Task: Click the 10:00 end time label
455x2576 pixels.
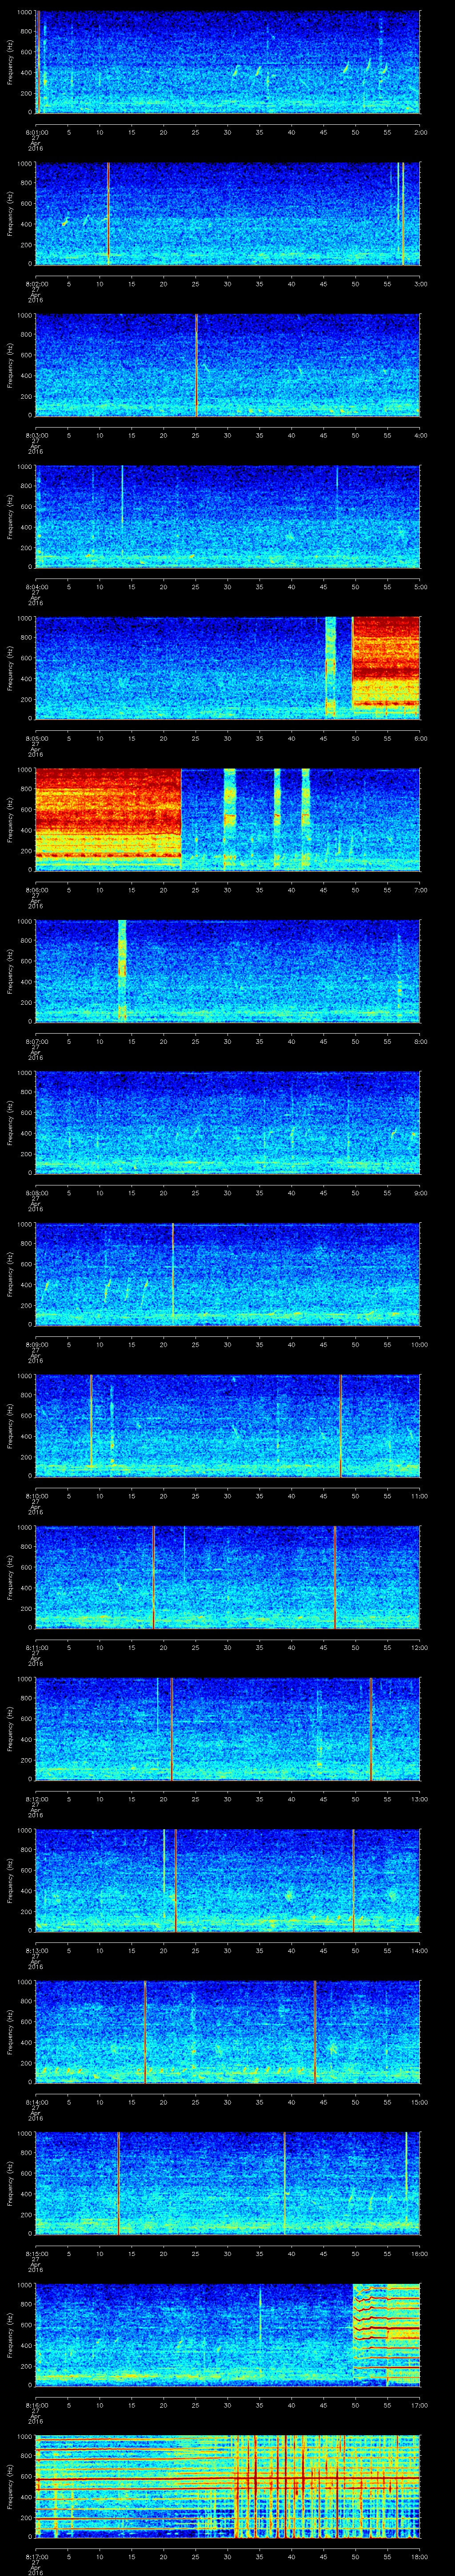Action: point(419,1344)
